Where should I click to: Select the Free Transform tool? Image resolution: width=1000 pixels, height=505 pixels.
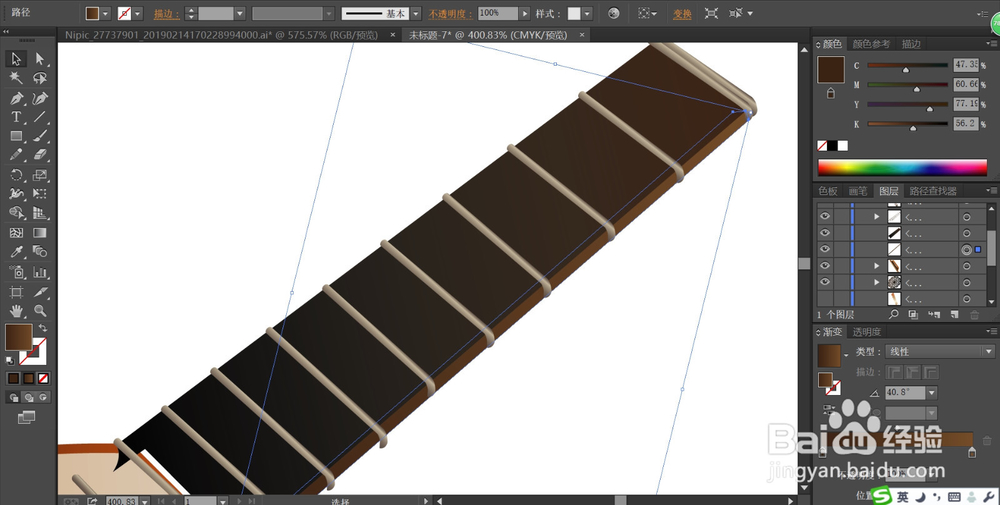(40, 194)
